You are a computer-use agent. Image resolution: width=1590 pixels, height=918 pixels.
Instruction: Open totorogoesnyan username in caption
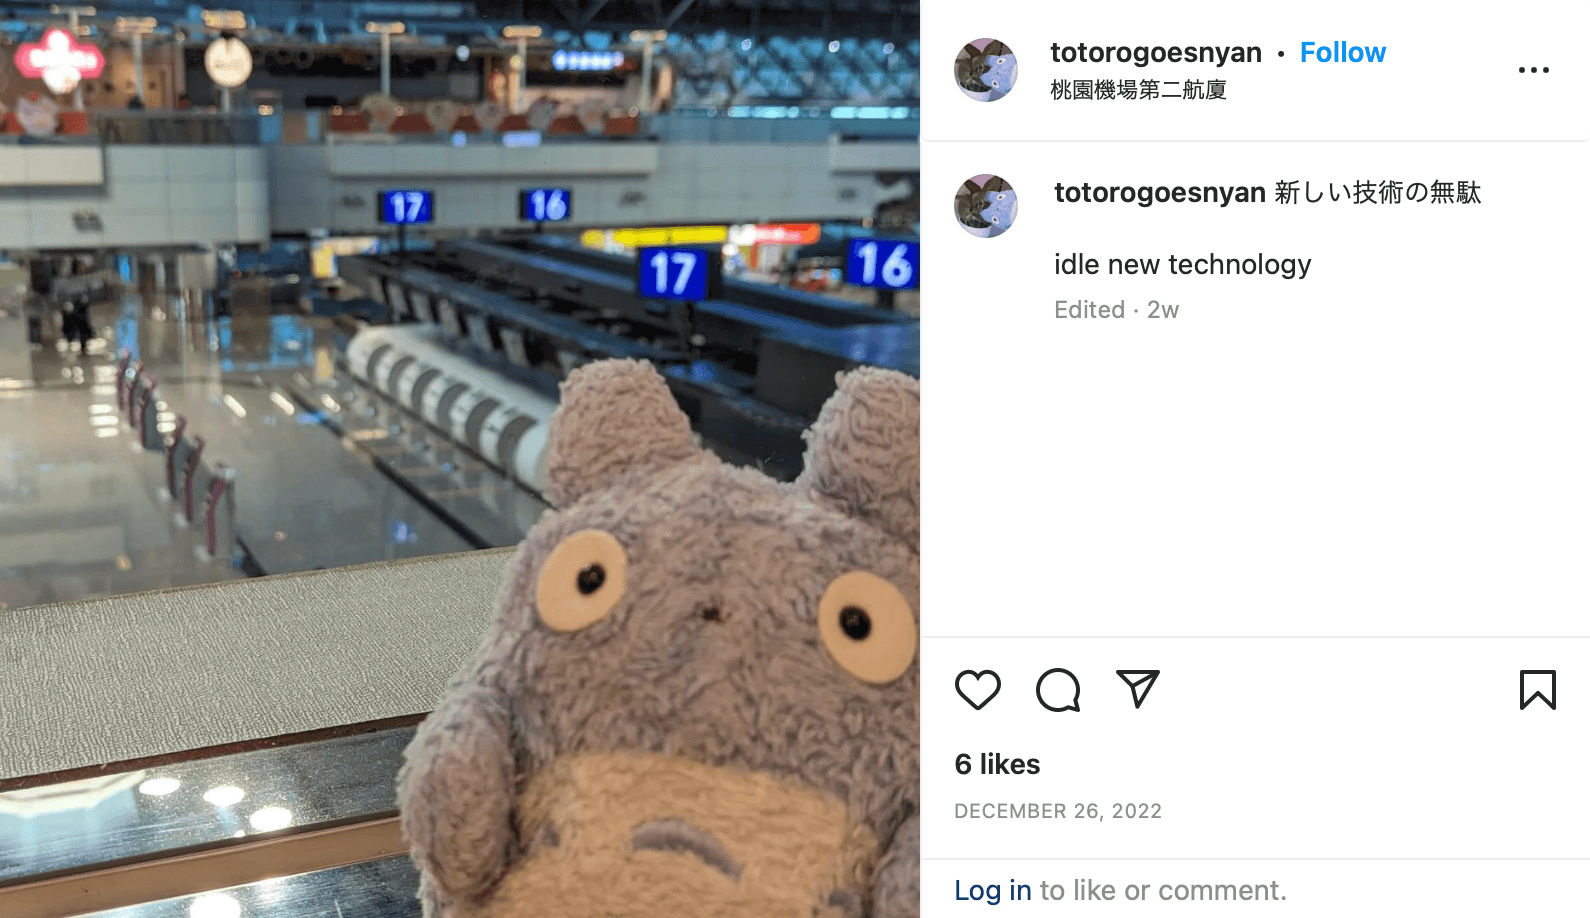coord(1159,192)
